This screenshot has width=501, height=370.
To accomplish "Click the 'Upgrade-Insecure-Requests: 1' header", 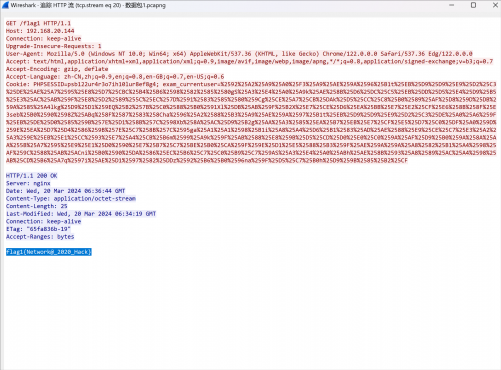I will (x=53, y=46).
